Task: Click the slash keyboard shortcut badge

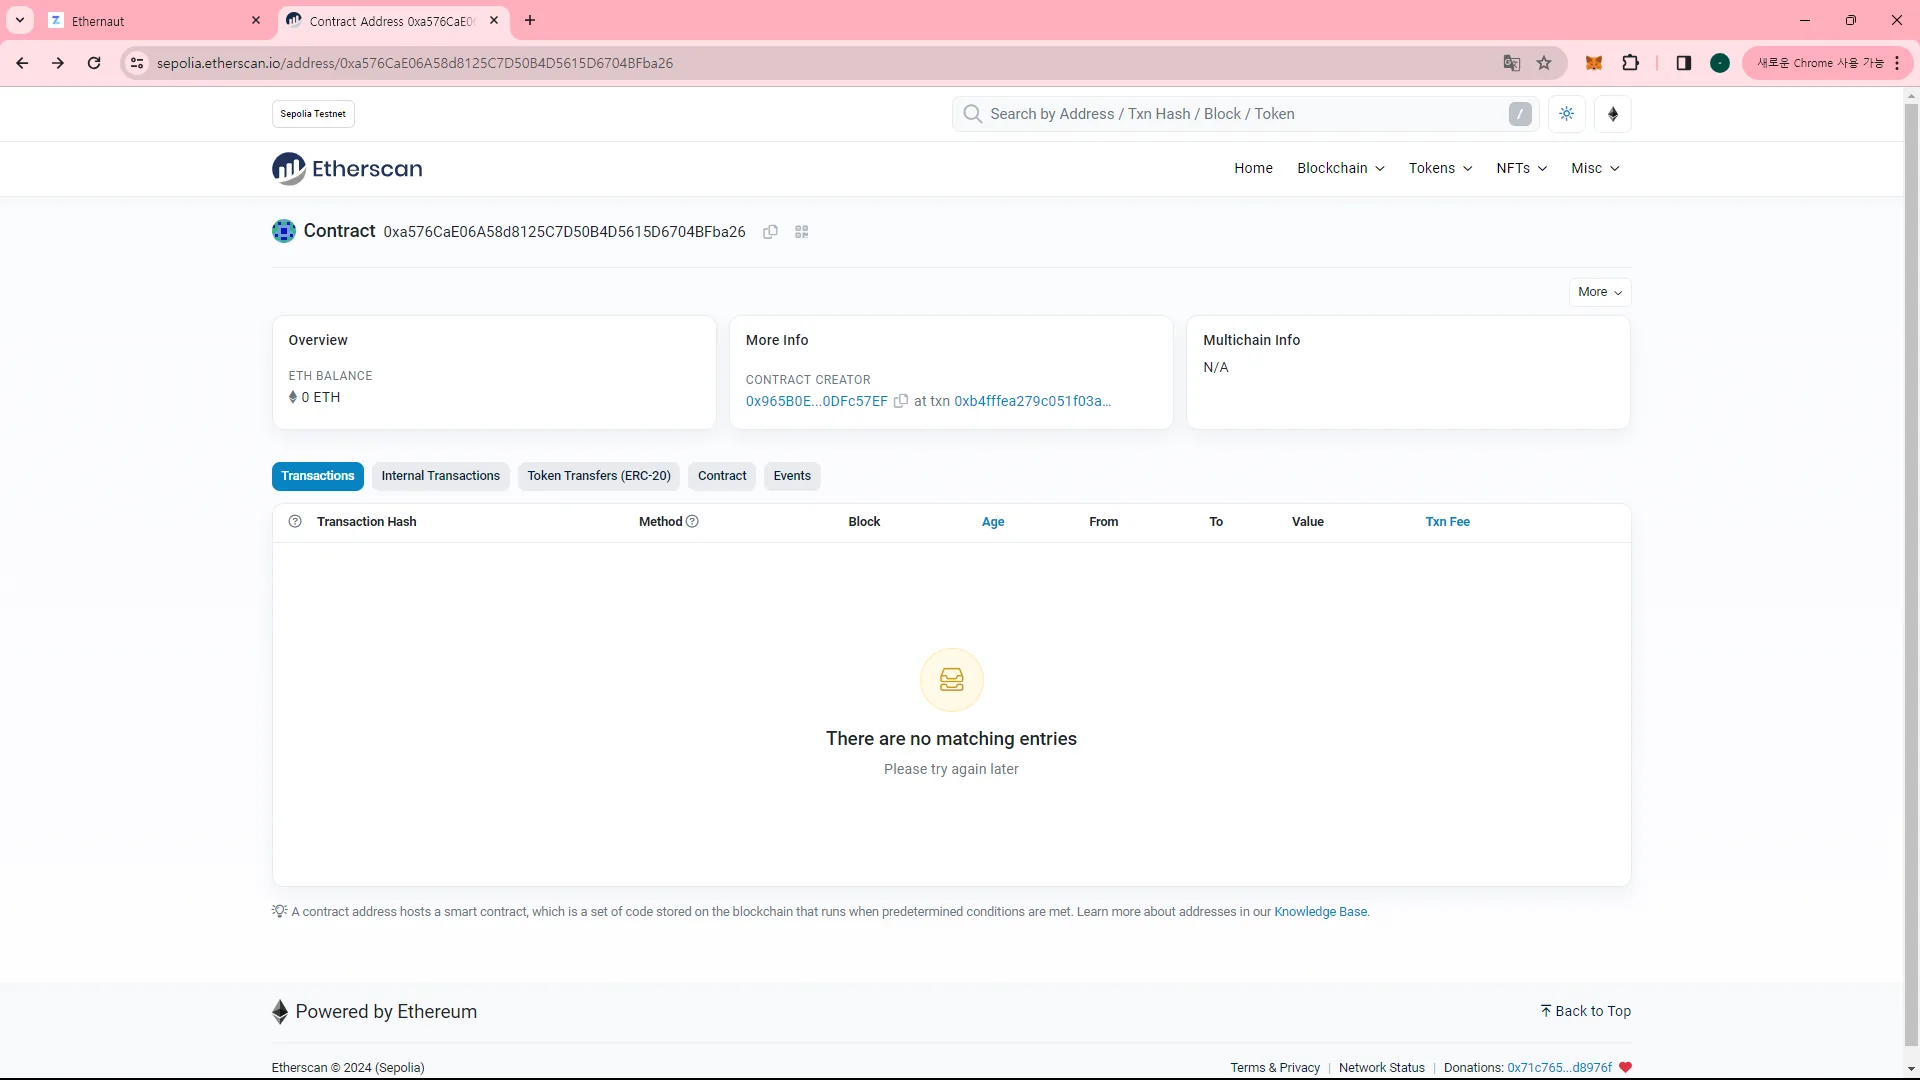Action: point(1520,114)
